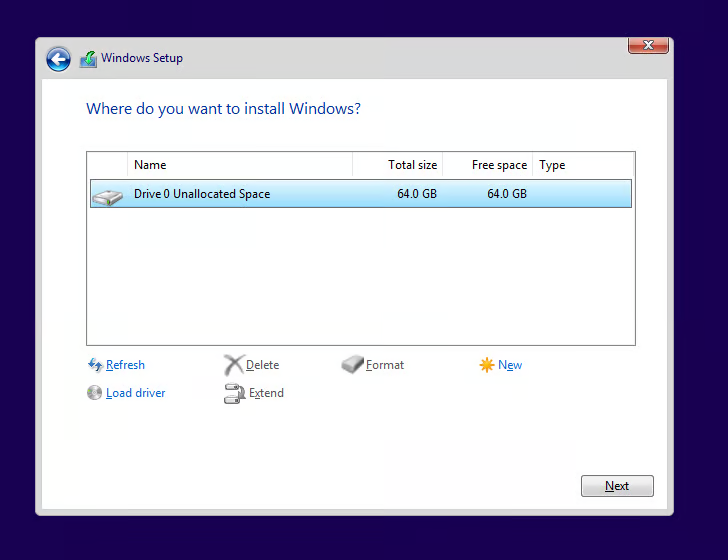Click the Extend partition icon

pyautogui.click(x=234, y=394)
